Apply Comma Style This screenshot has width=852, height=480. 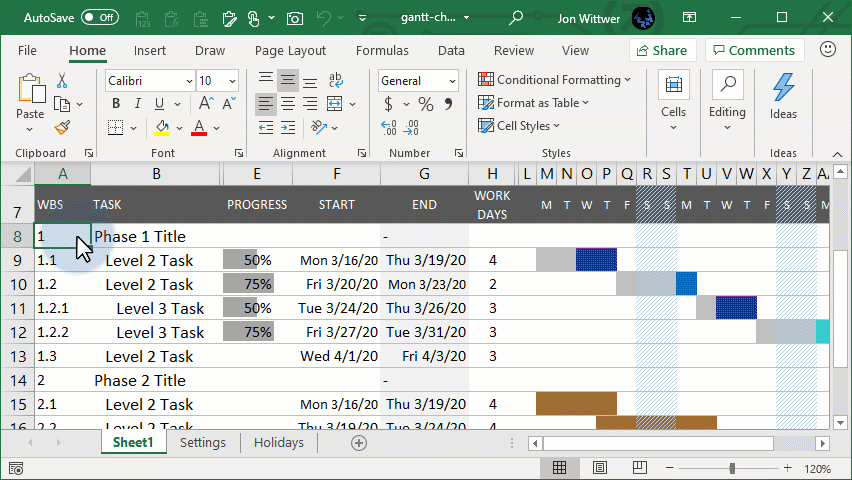[448, 103]
